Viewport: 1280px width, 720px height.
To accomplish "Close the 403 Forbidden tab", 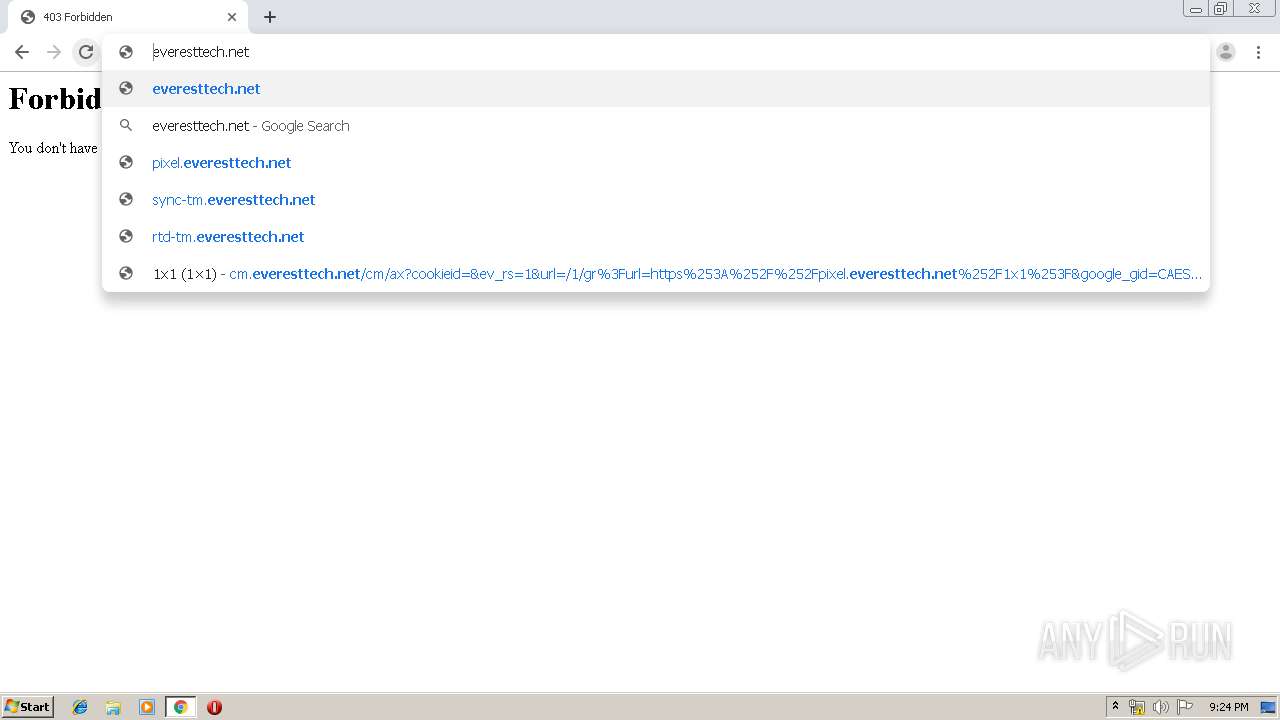I will [x=232, y=17].
